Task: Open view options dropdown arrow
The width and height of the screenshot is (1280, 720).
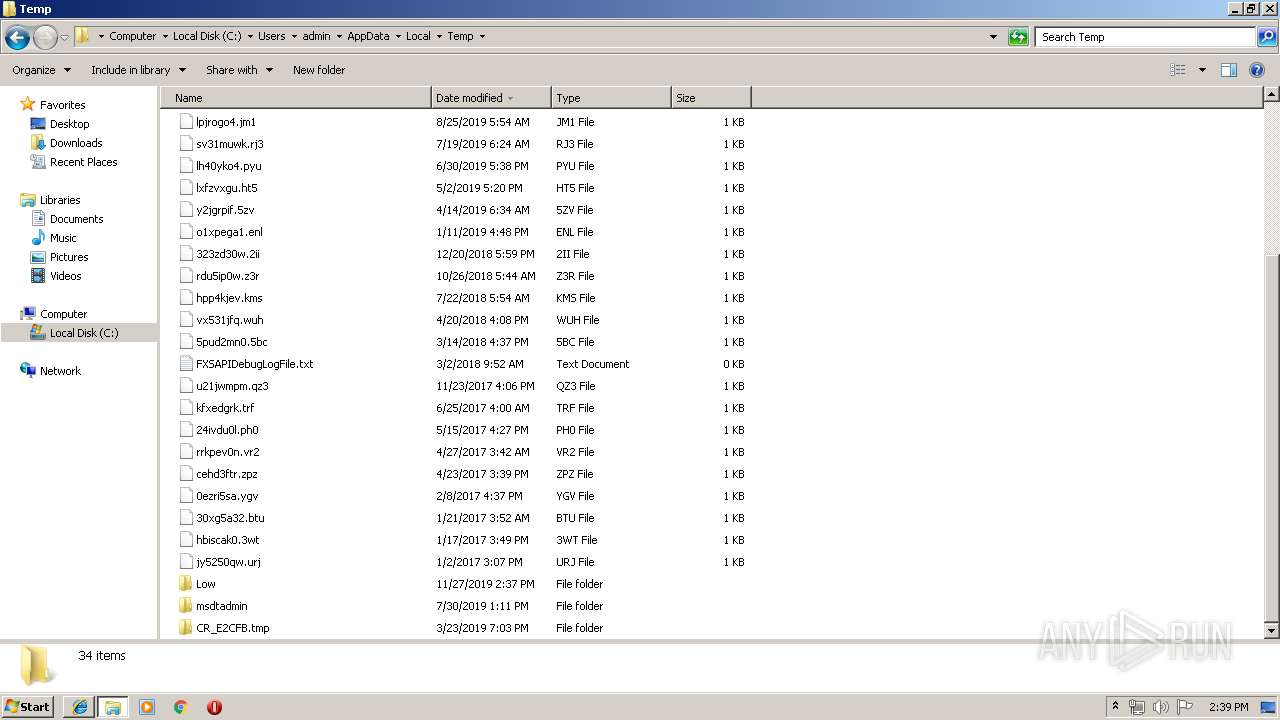Action: [x=1202, y=70]
